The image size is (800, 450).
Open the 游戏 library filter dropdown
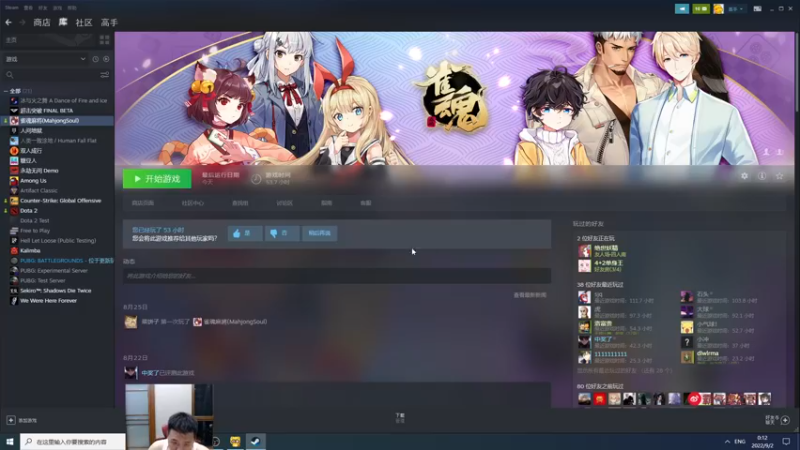(x=45, y=59)
